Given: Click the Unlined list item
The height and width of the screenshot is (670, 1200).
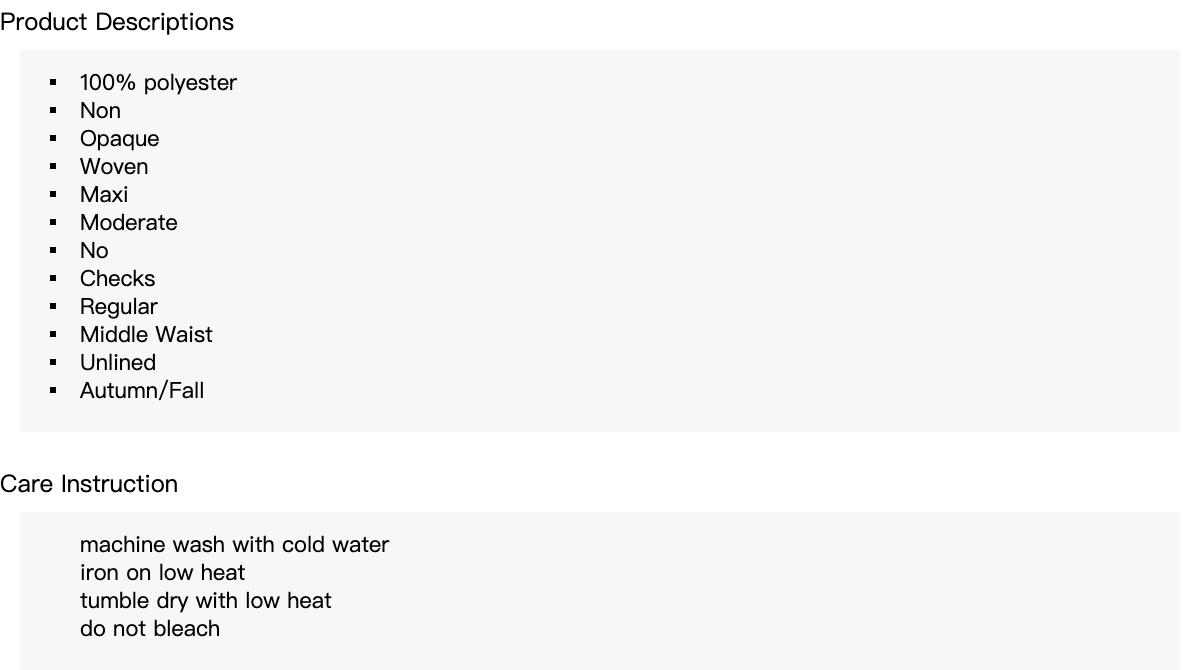Looking at the screenshot, I should pyautogui.click(x=117, y=363).
